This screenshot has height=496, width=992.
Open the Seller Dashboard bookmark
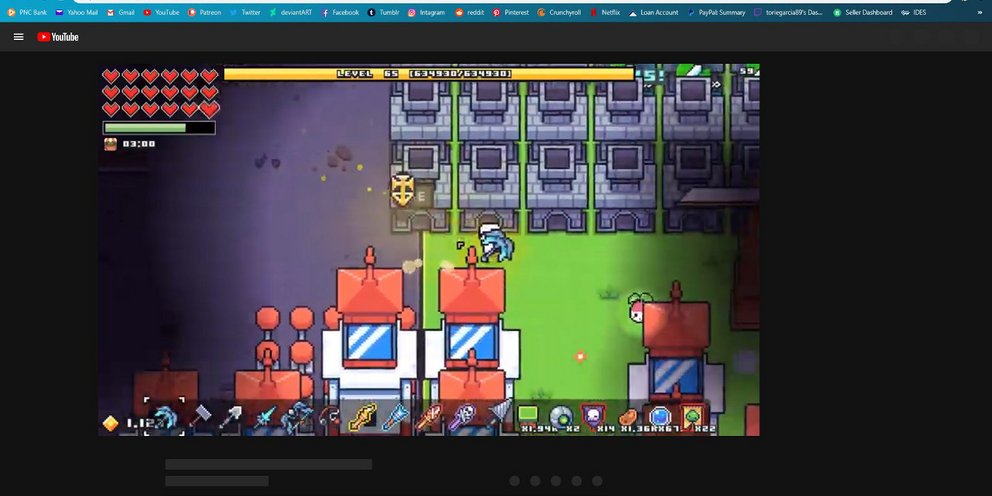(862, 12)
